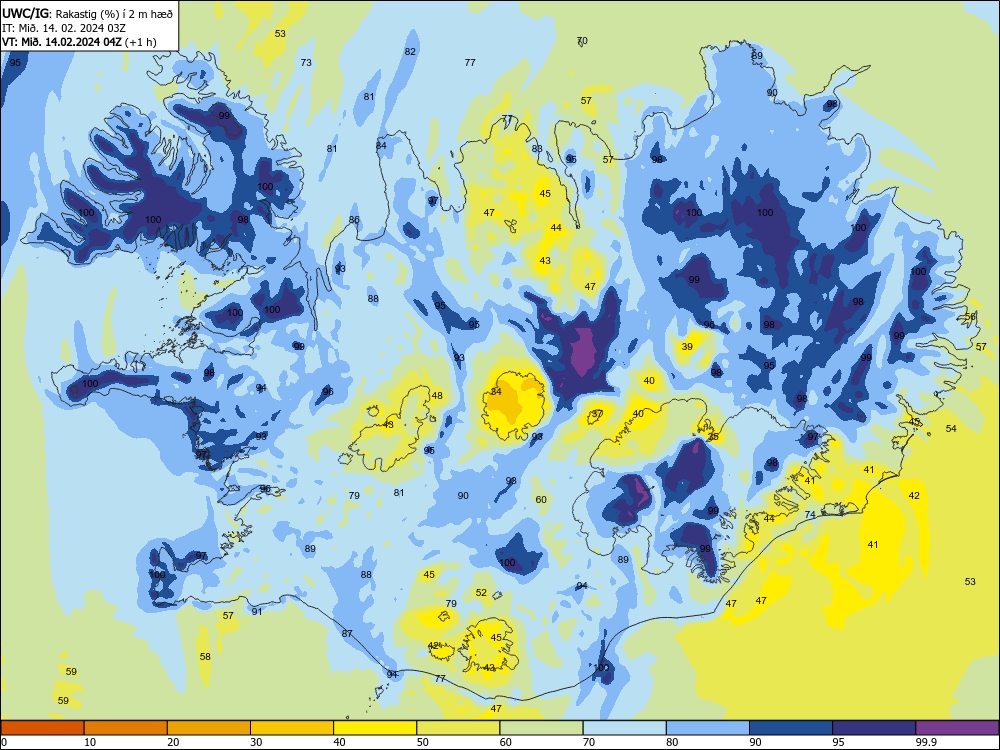1000x750 pixels.
Task: Click the value '34' on the central glacier
Action: click(496, 392)
